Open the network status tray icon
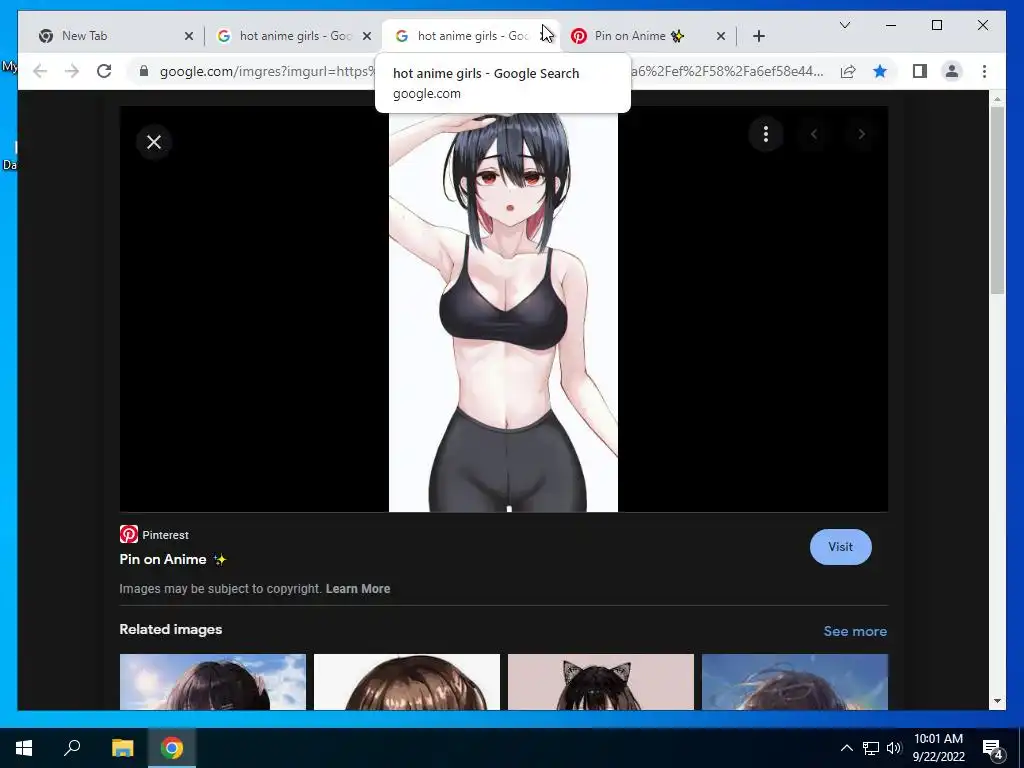This screenshot has width=1024, height=768. coord(871,748)
